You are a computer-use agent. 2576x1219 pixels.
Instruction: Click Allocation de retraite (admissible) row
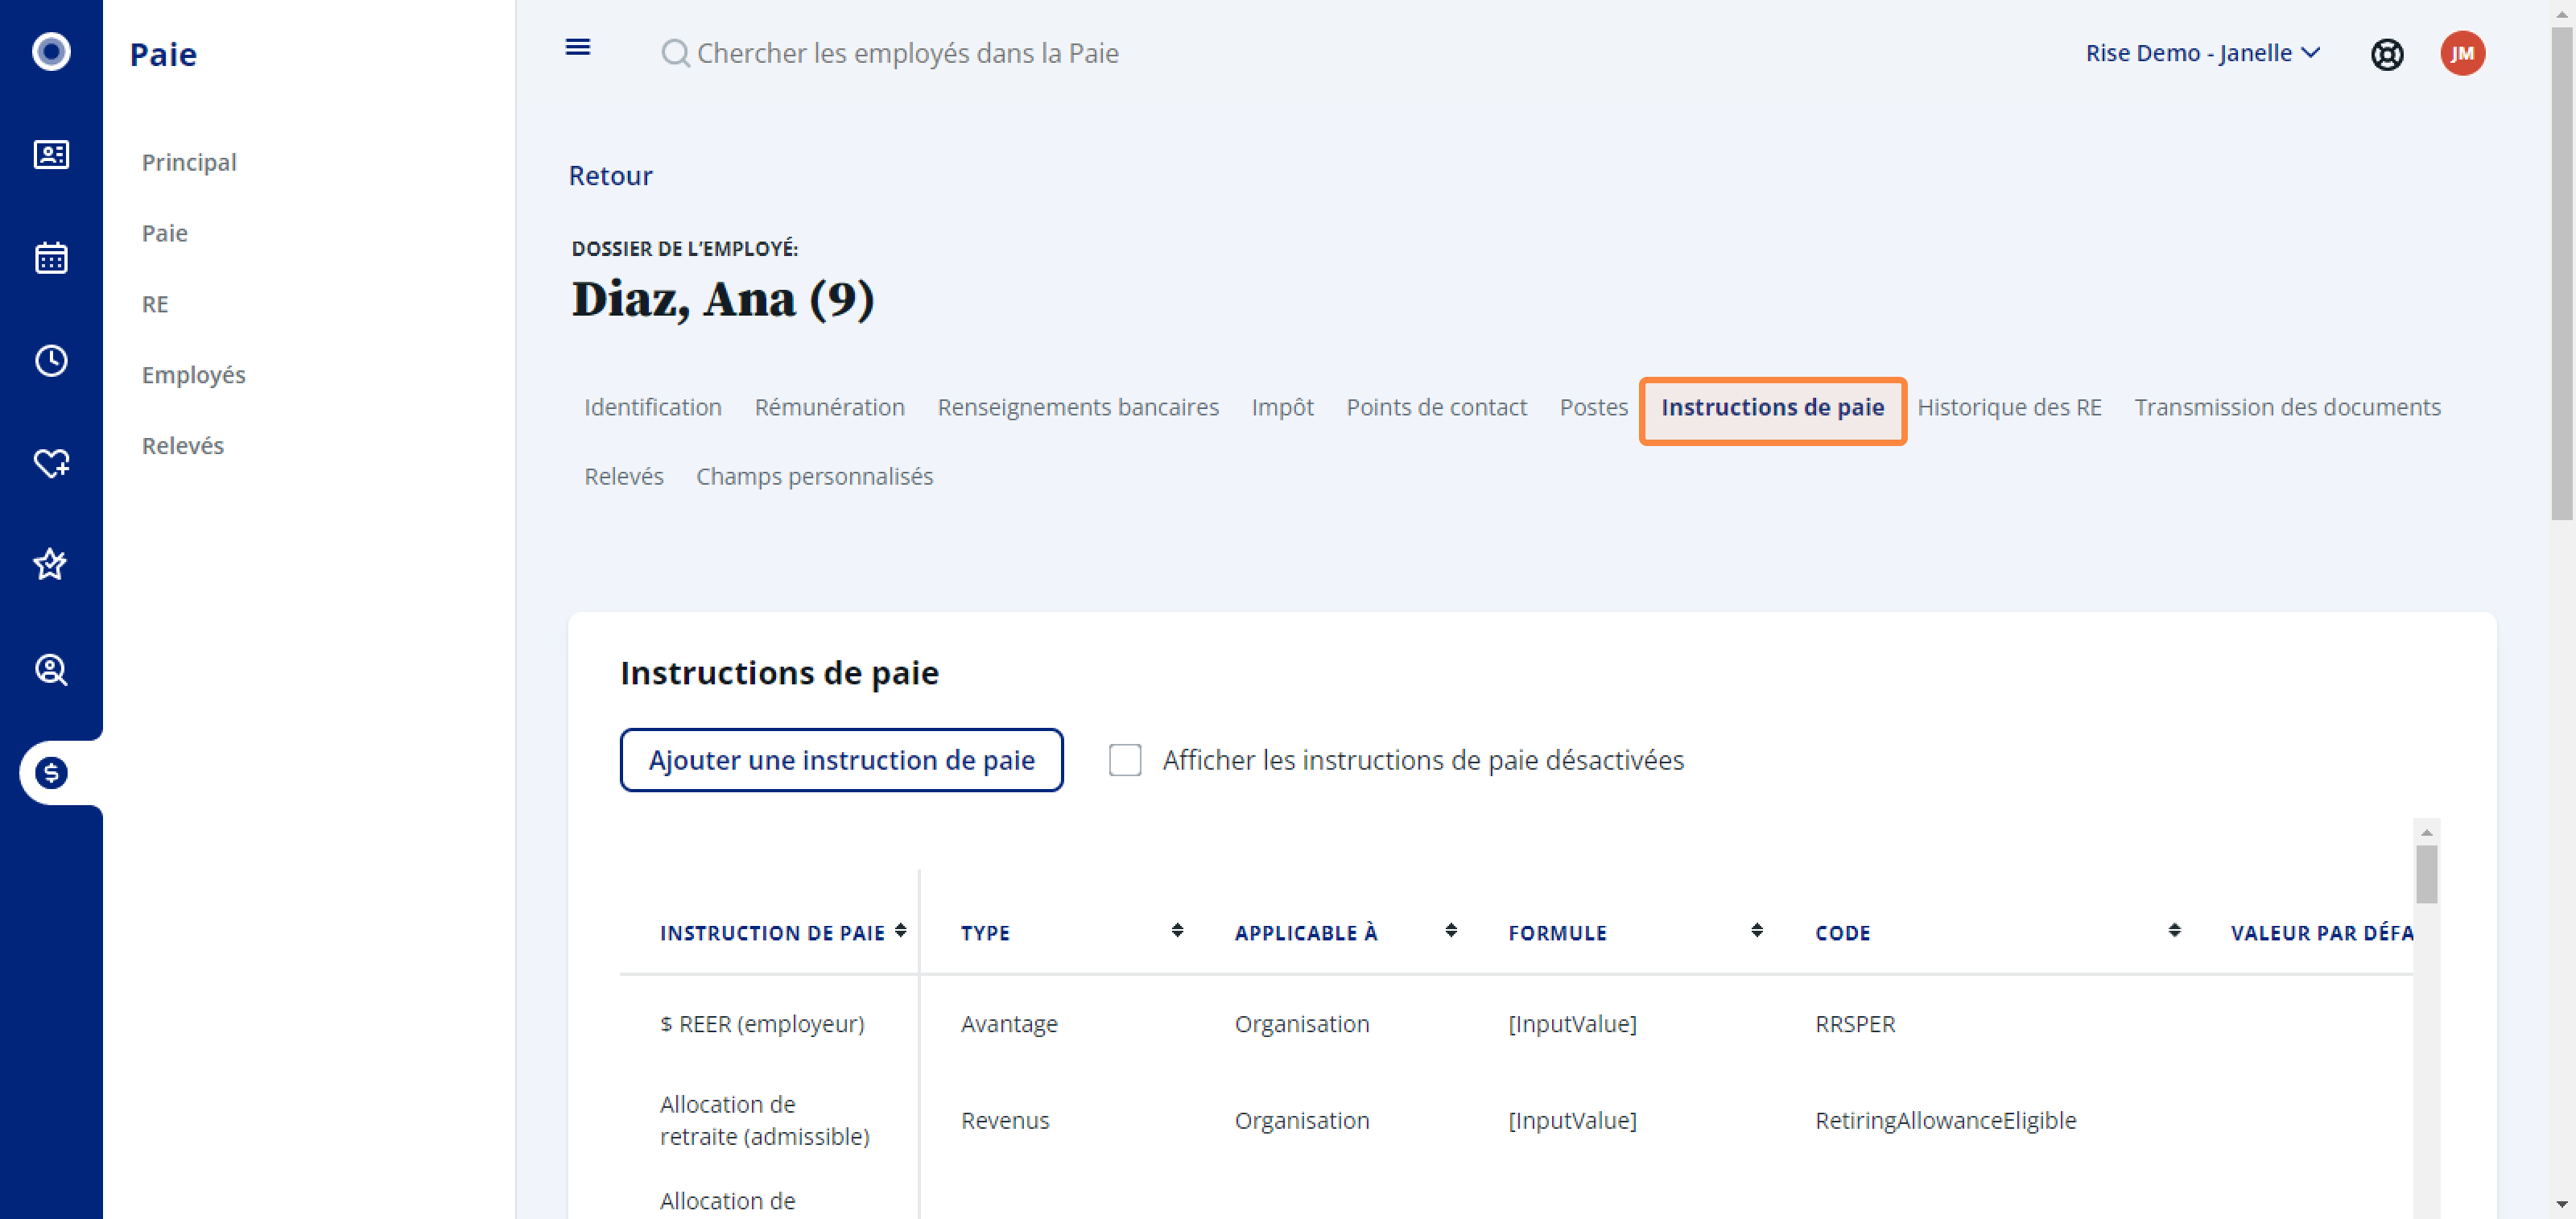pos(1516,1120)
